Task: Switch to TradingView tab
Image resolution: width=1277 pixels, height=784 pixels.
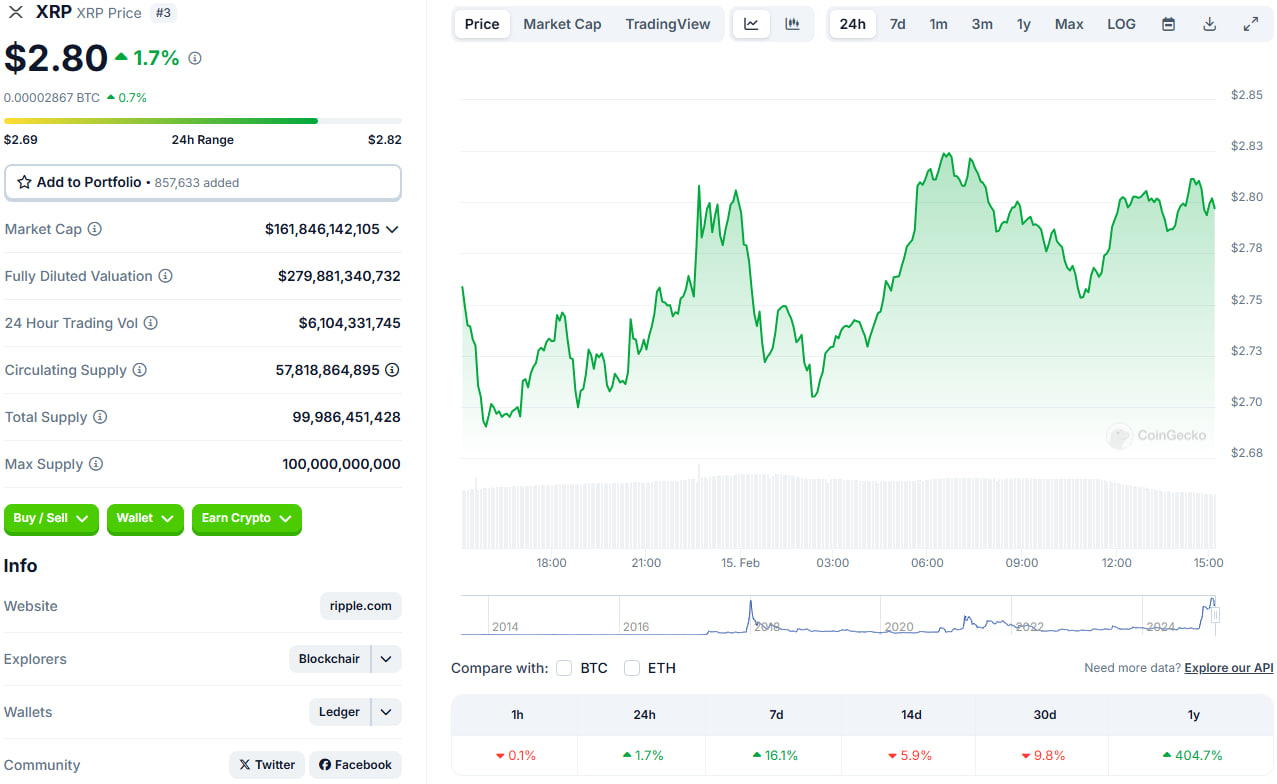Action: [668, 24]
